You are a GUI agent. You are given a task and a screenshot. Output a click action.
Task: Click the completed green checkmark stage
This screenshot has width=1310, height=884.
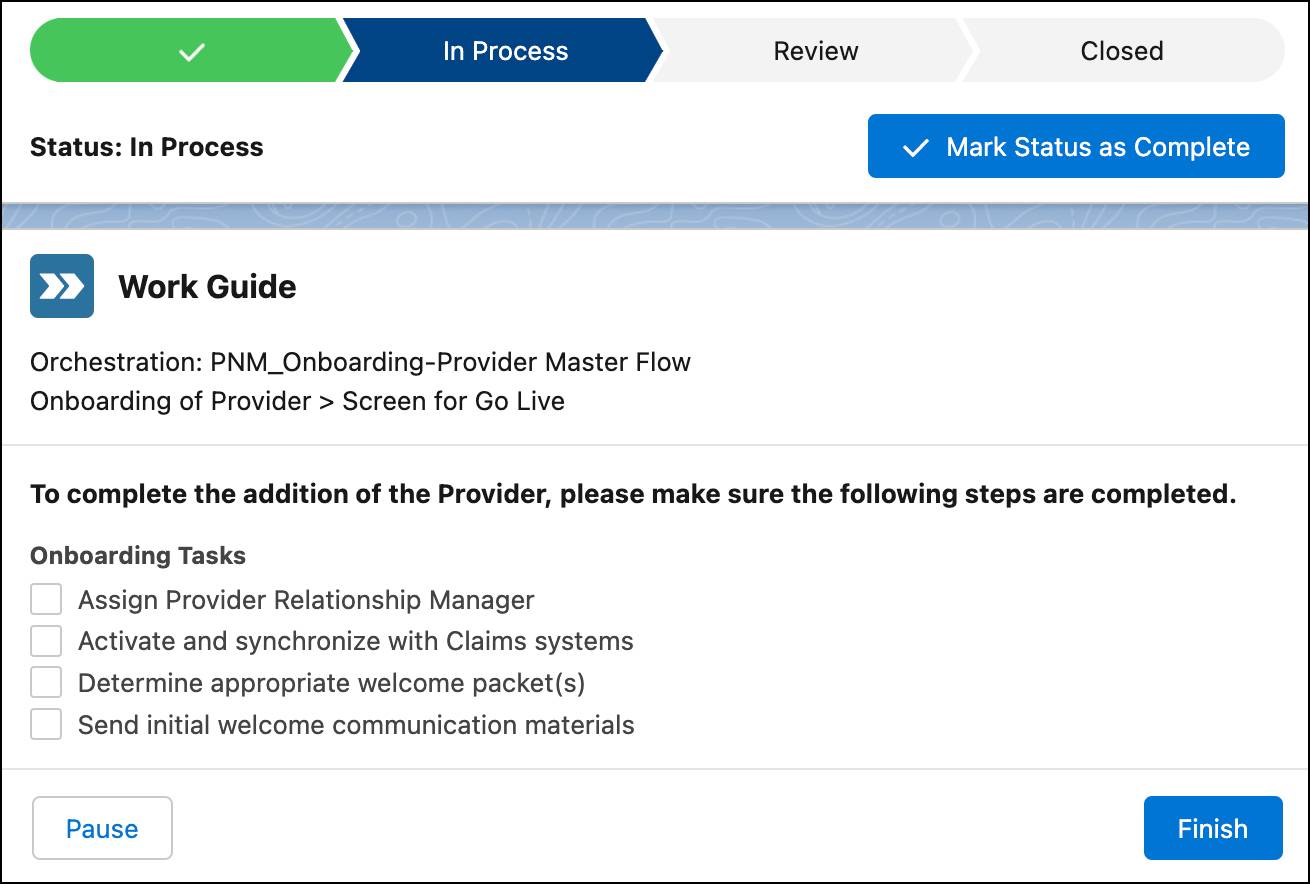pyautogui.click(x=190, y=51)
